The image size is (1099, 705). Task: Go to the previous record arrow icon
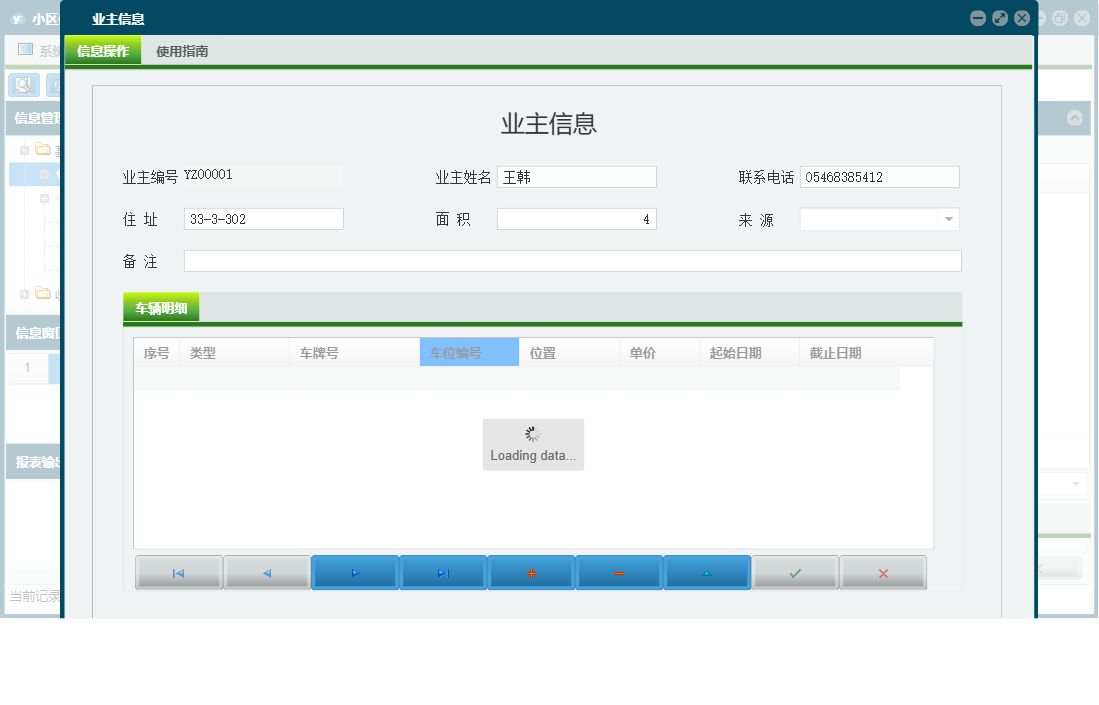(x=267, y=572)
